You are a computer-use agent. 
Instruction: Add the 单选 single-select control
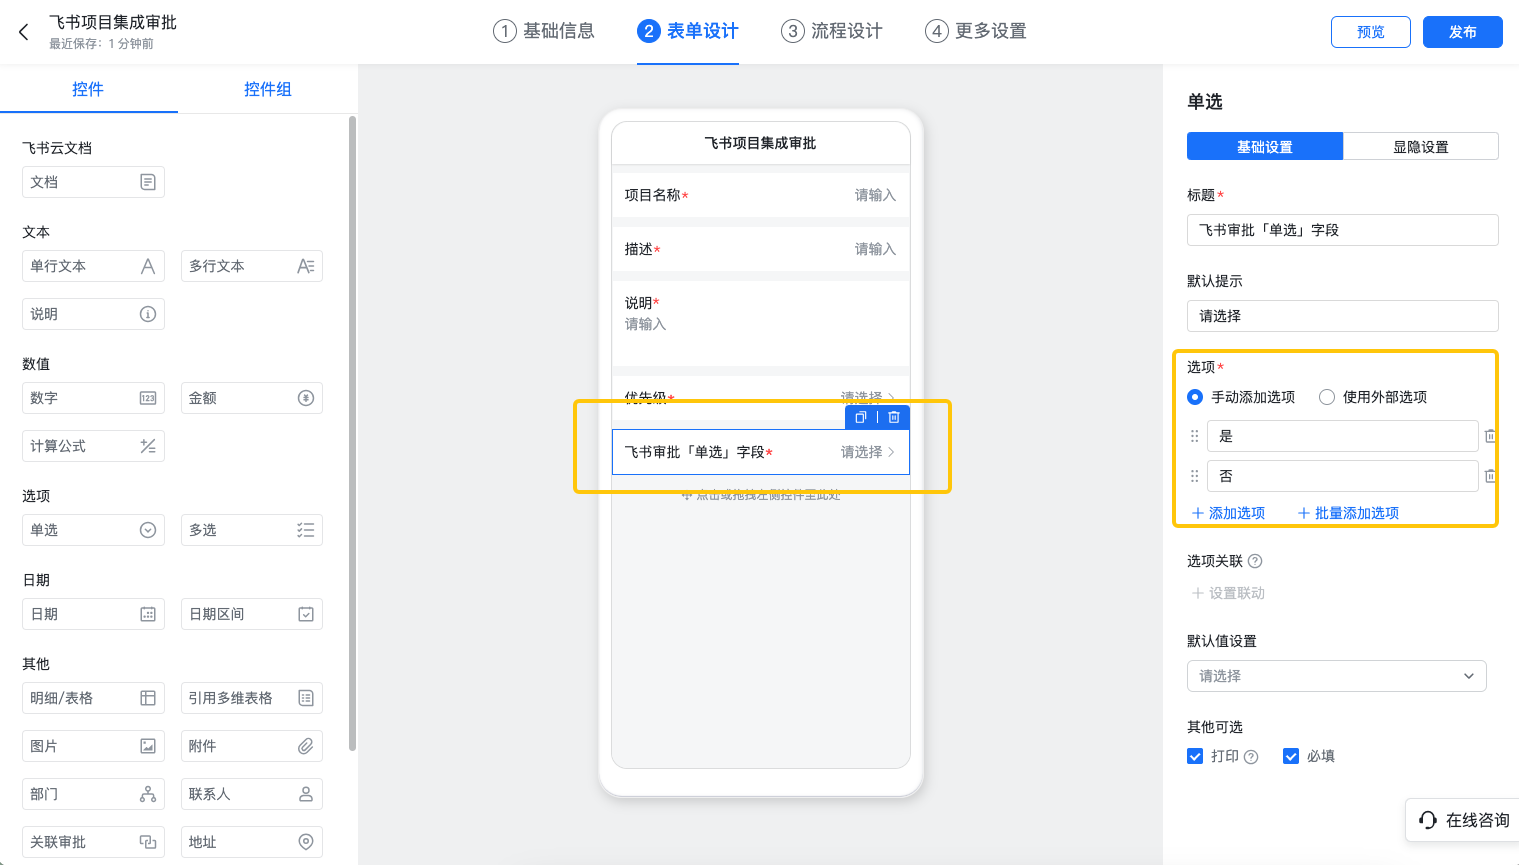(93, 530)
